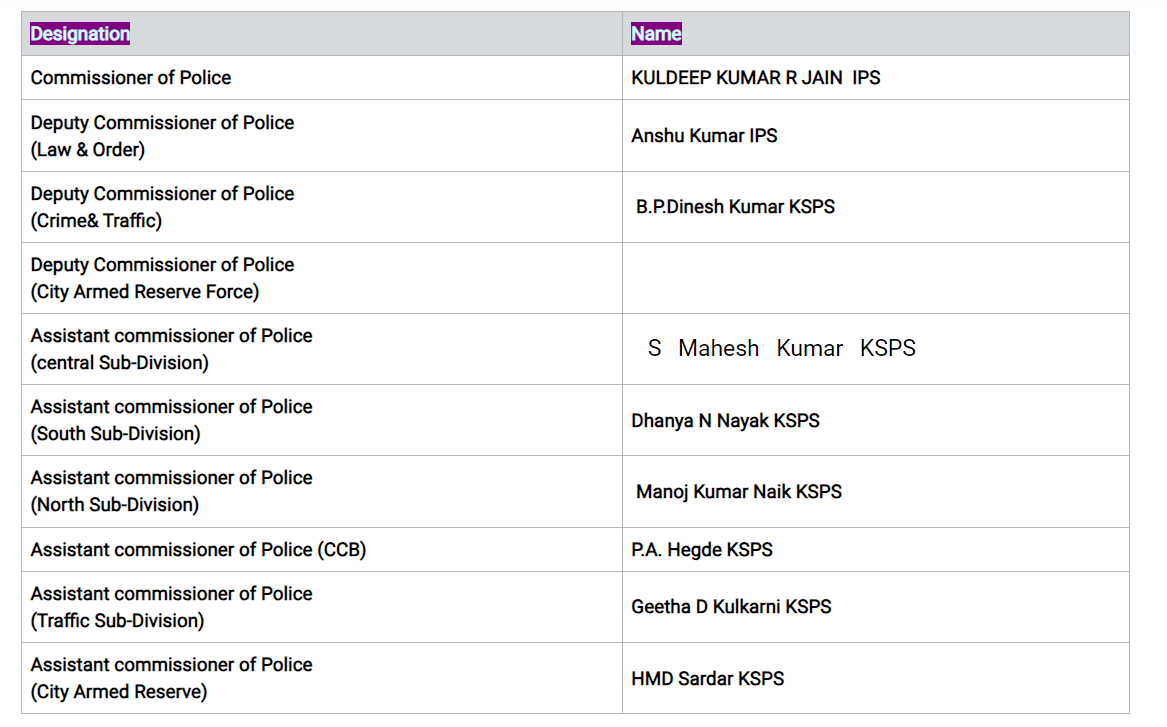Click the name Manoj Kumar Naik KSPS

pyautogui.click(x=738, y=492)
